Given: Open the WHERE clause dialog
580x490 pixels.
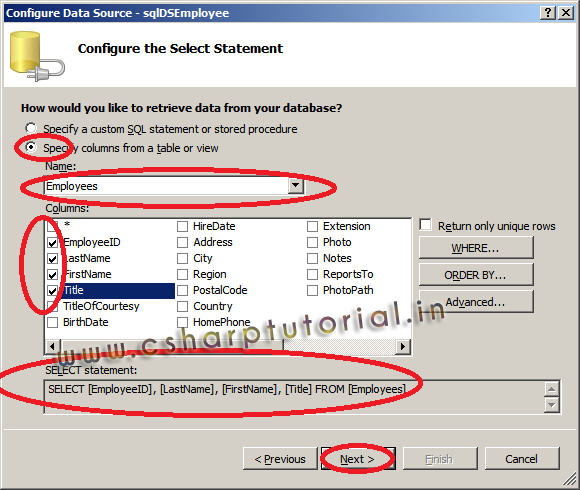Looking at the screenshot, I should click(x=476, y=247).
